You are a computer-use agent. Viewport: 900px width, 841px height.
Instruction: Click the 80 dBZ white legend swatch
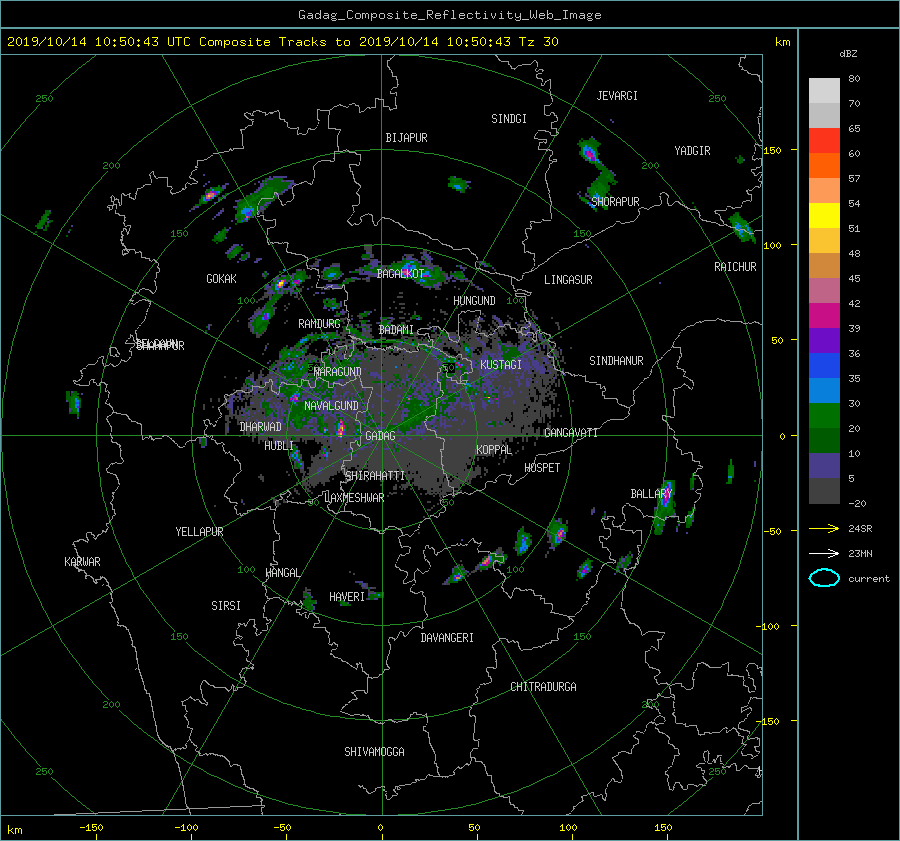tap(824, 90)
